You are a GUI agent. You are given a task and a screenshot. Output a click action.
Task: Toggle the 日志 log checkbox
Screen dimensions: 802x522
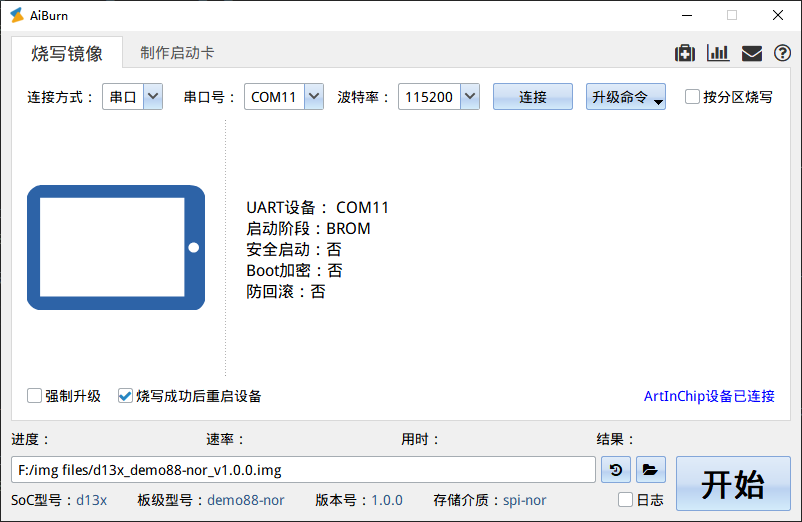[x=626, y=500]
